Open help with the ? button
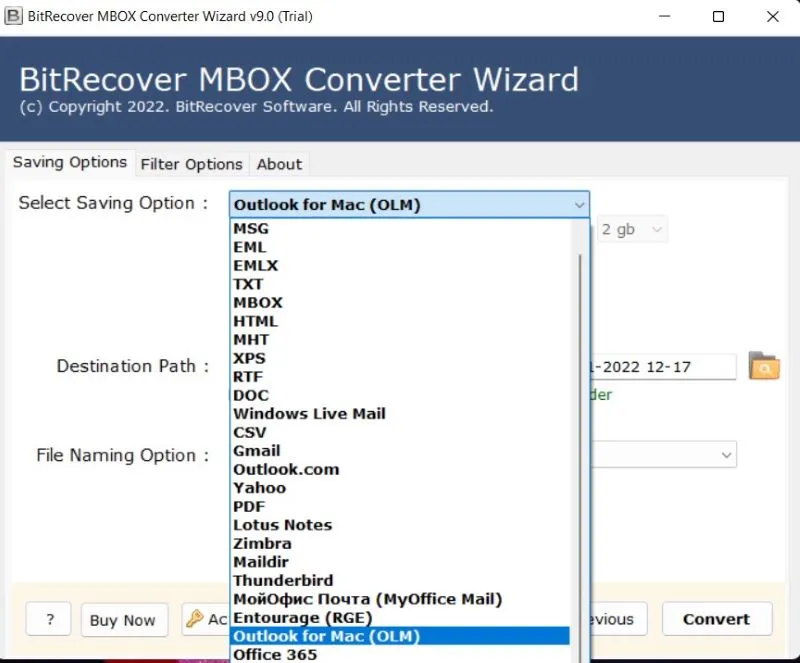The width and height of the screenshot is (800, 663). 49,619
